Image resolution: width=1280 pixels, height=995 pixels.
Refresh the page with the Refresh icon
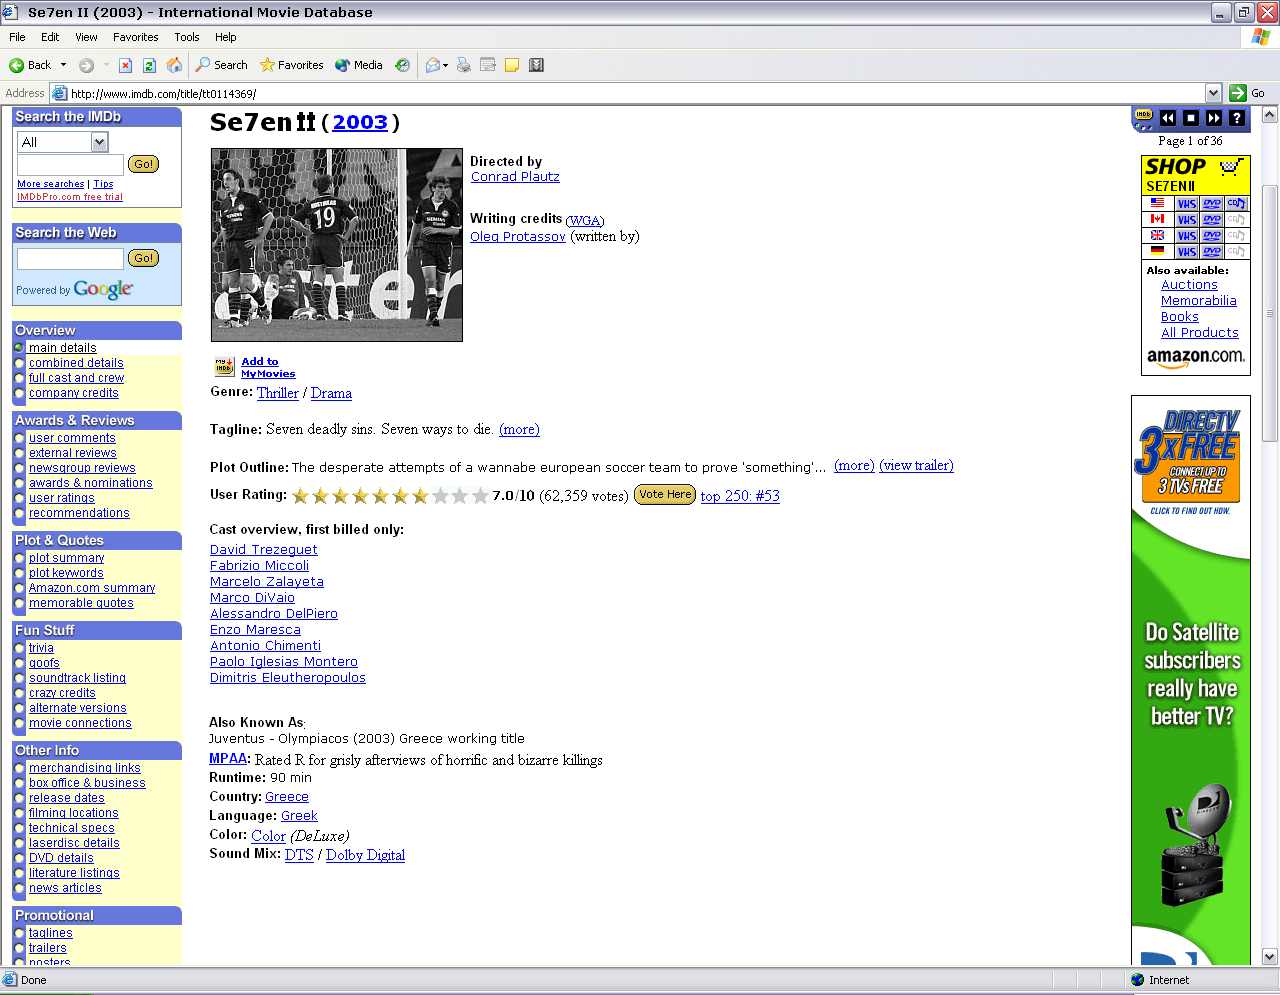[x=149, y=65]
